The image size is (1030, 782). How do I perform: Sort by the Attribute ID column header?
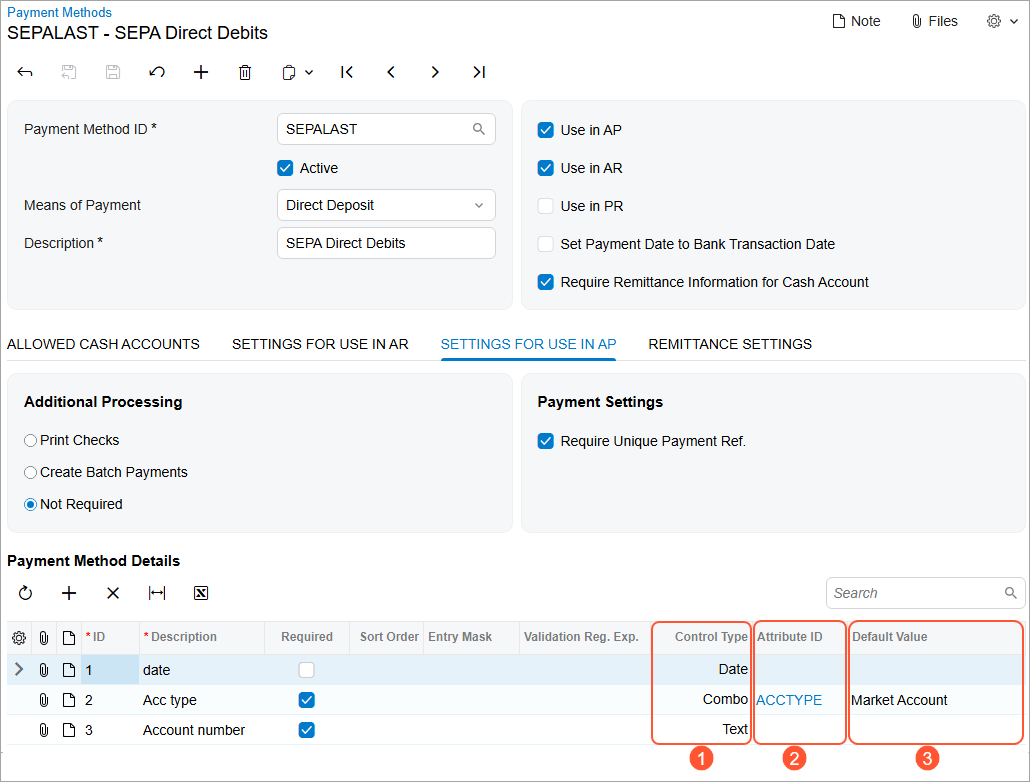[x=799, y=637]
